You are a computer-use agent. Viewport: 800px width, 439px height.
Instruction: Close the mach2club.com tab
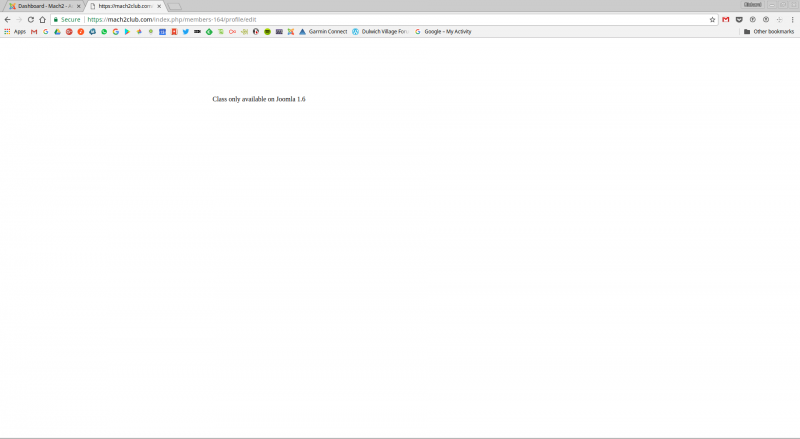click(159, 6)
